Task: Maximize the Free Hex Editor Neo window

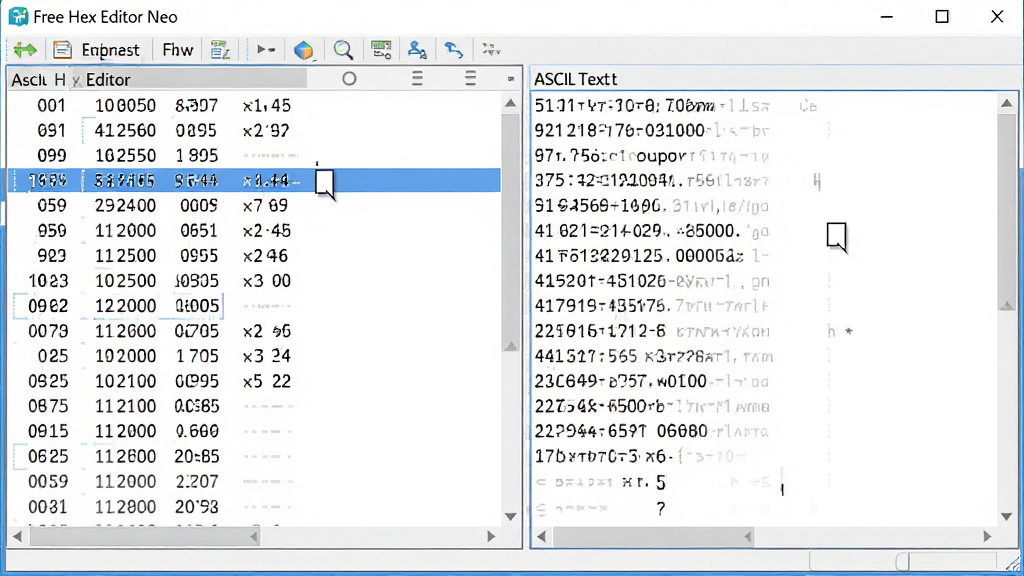Action: [942, 16]
